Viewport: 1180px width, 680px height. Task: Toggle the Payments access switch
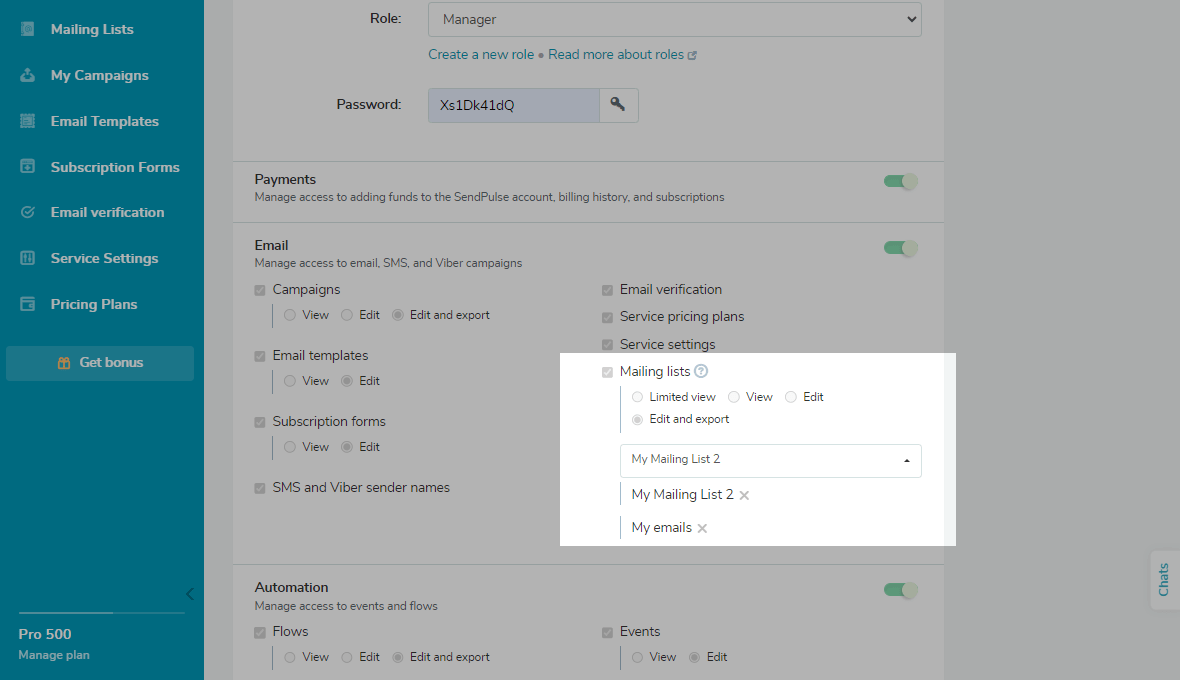tap(900, 182)
